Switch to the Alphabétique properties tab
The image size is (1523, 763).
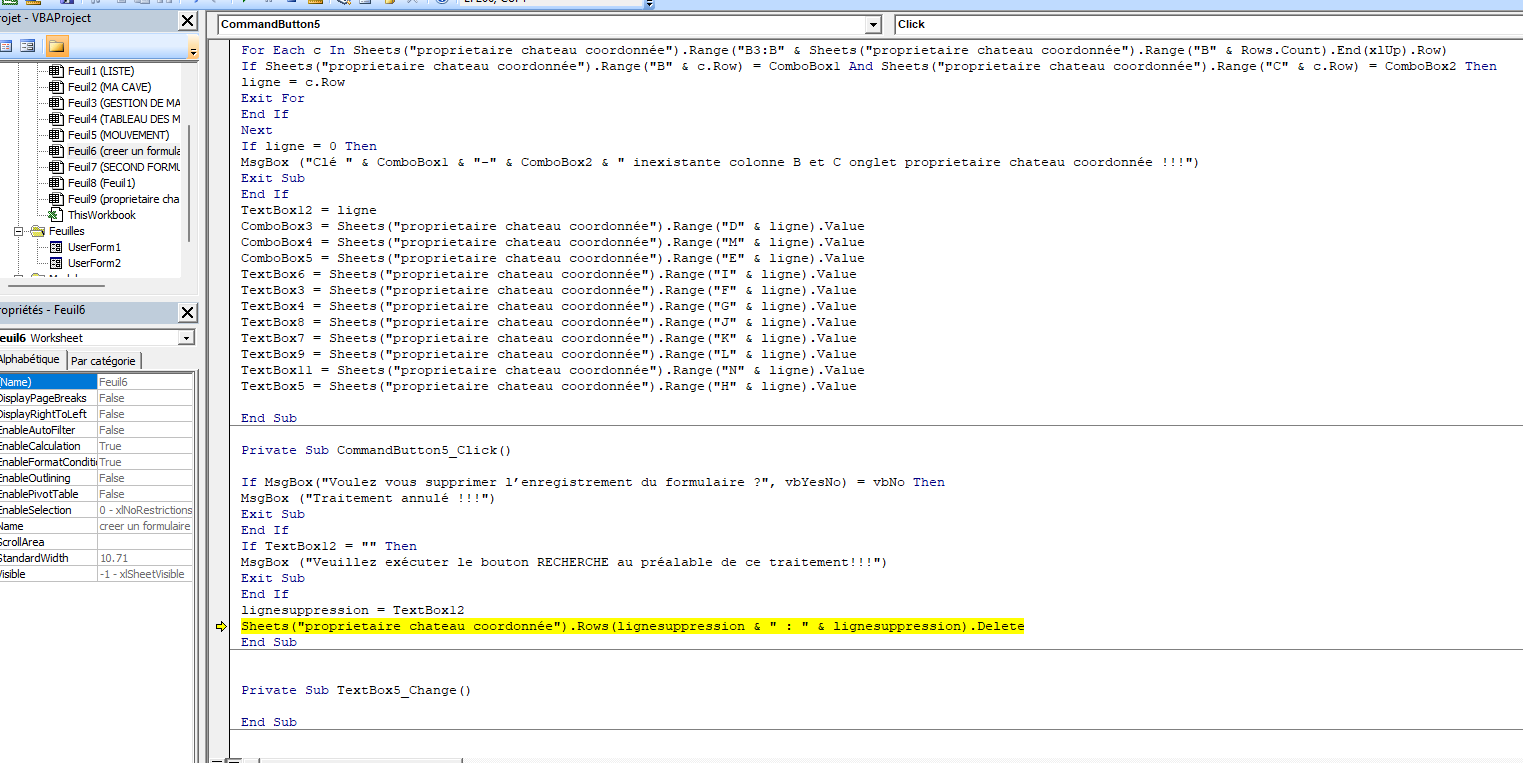click(x=30, y=360)
